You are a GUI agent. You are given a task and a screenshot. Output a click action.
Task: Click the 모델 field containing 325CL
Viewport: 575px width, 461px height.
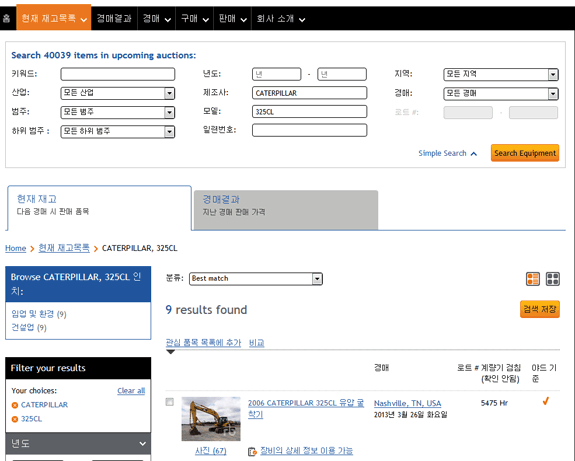310,112
